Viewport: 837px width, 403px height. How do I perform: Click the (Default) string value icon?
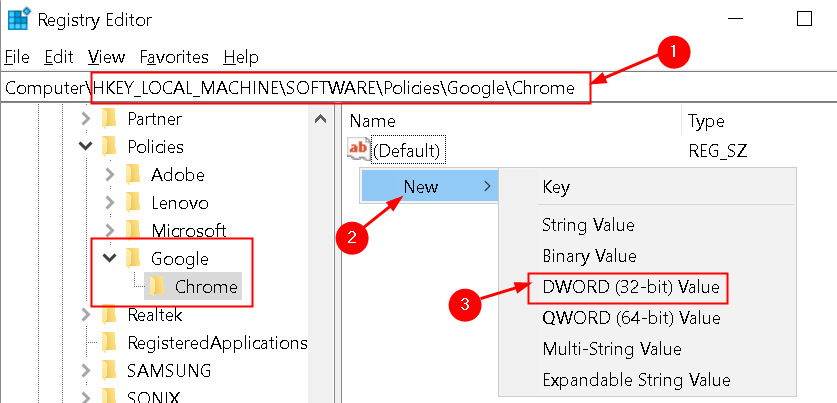pos(357,151)
